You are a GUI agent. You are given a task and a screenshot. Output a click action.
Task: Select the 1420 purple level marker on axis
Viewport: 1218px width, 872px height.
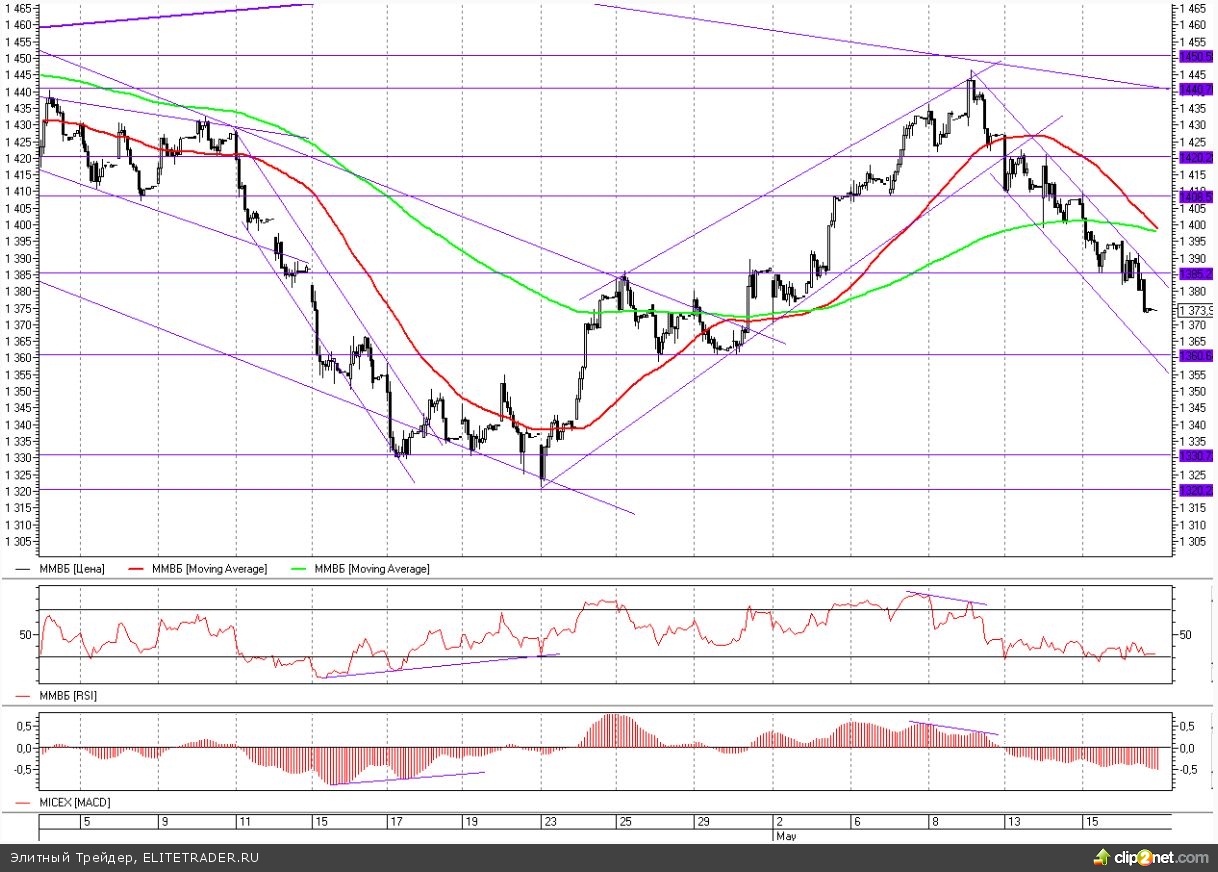[1196, 157]
